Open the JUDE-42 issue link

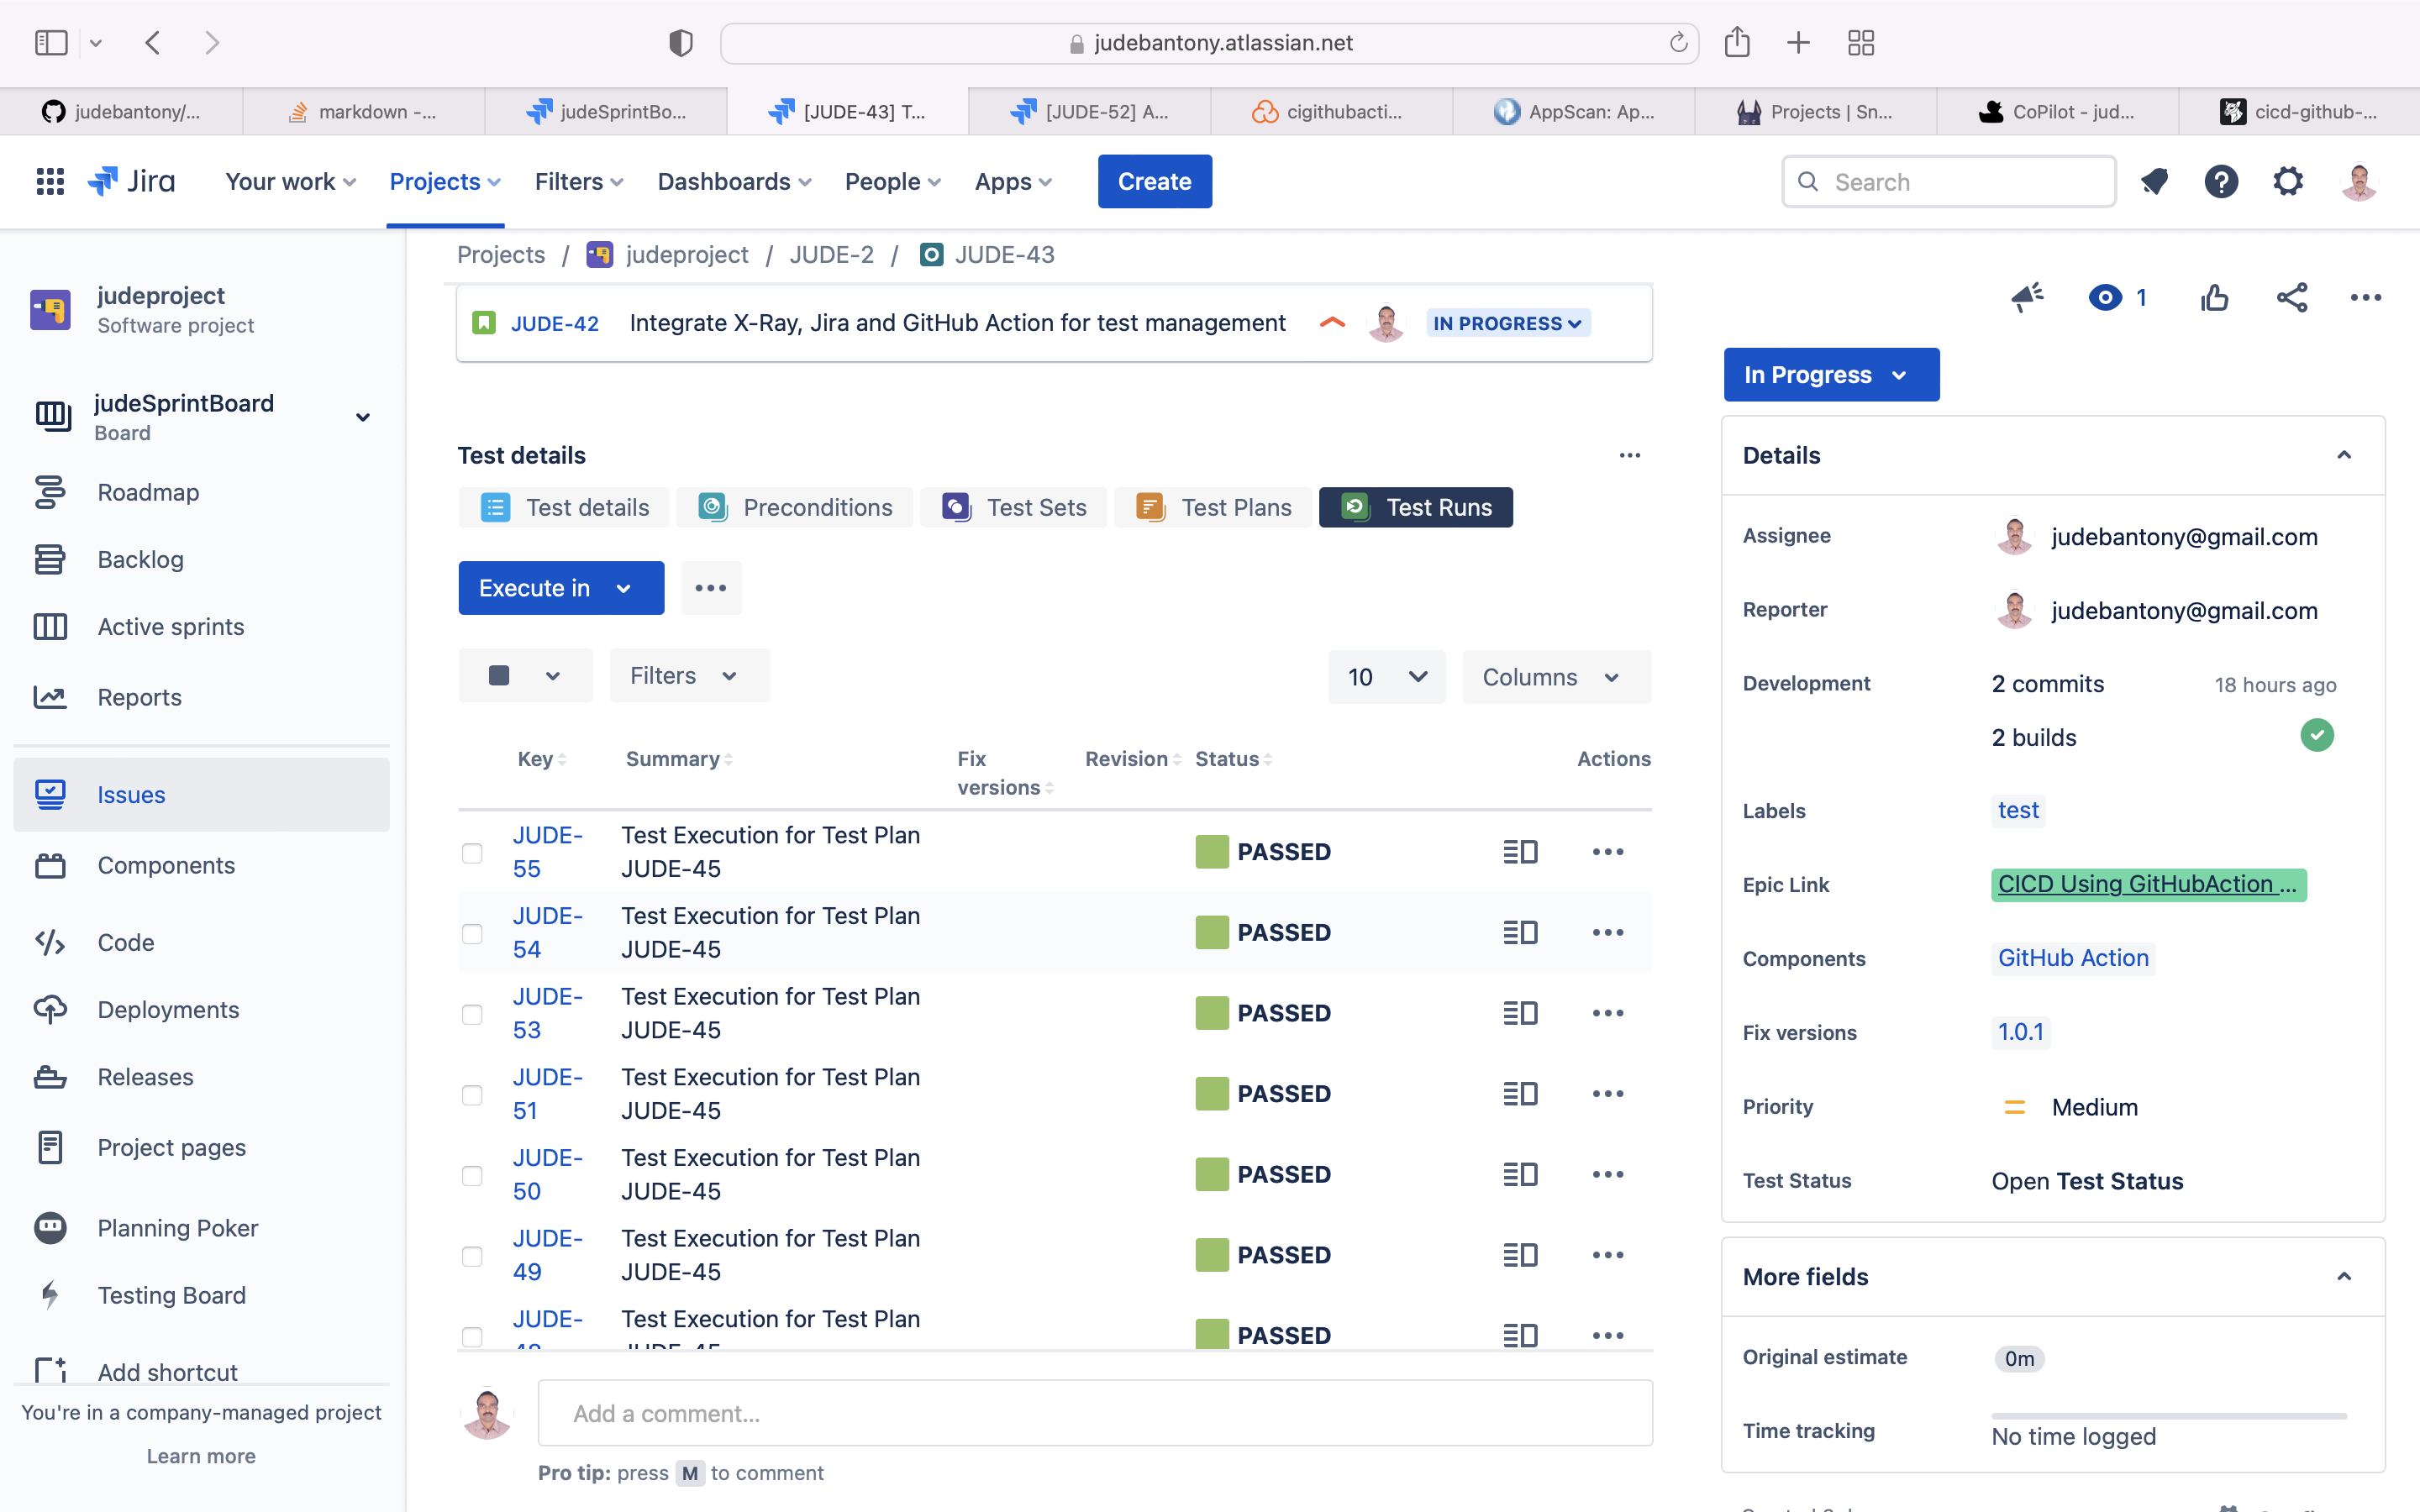coord(554,323)
